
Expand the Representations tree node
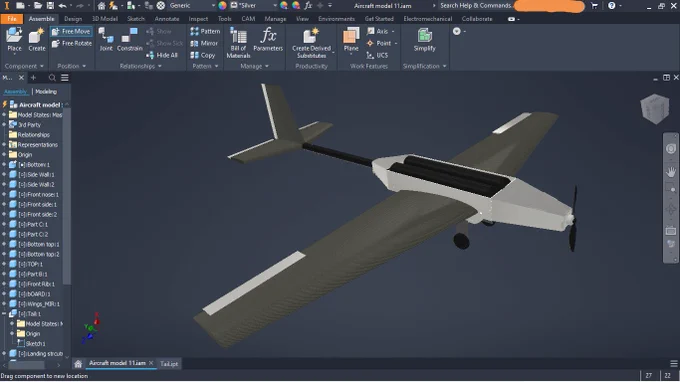[4, 145]
